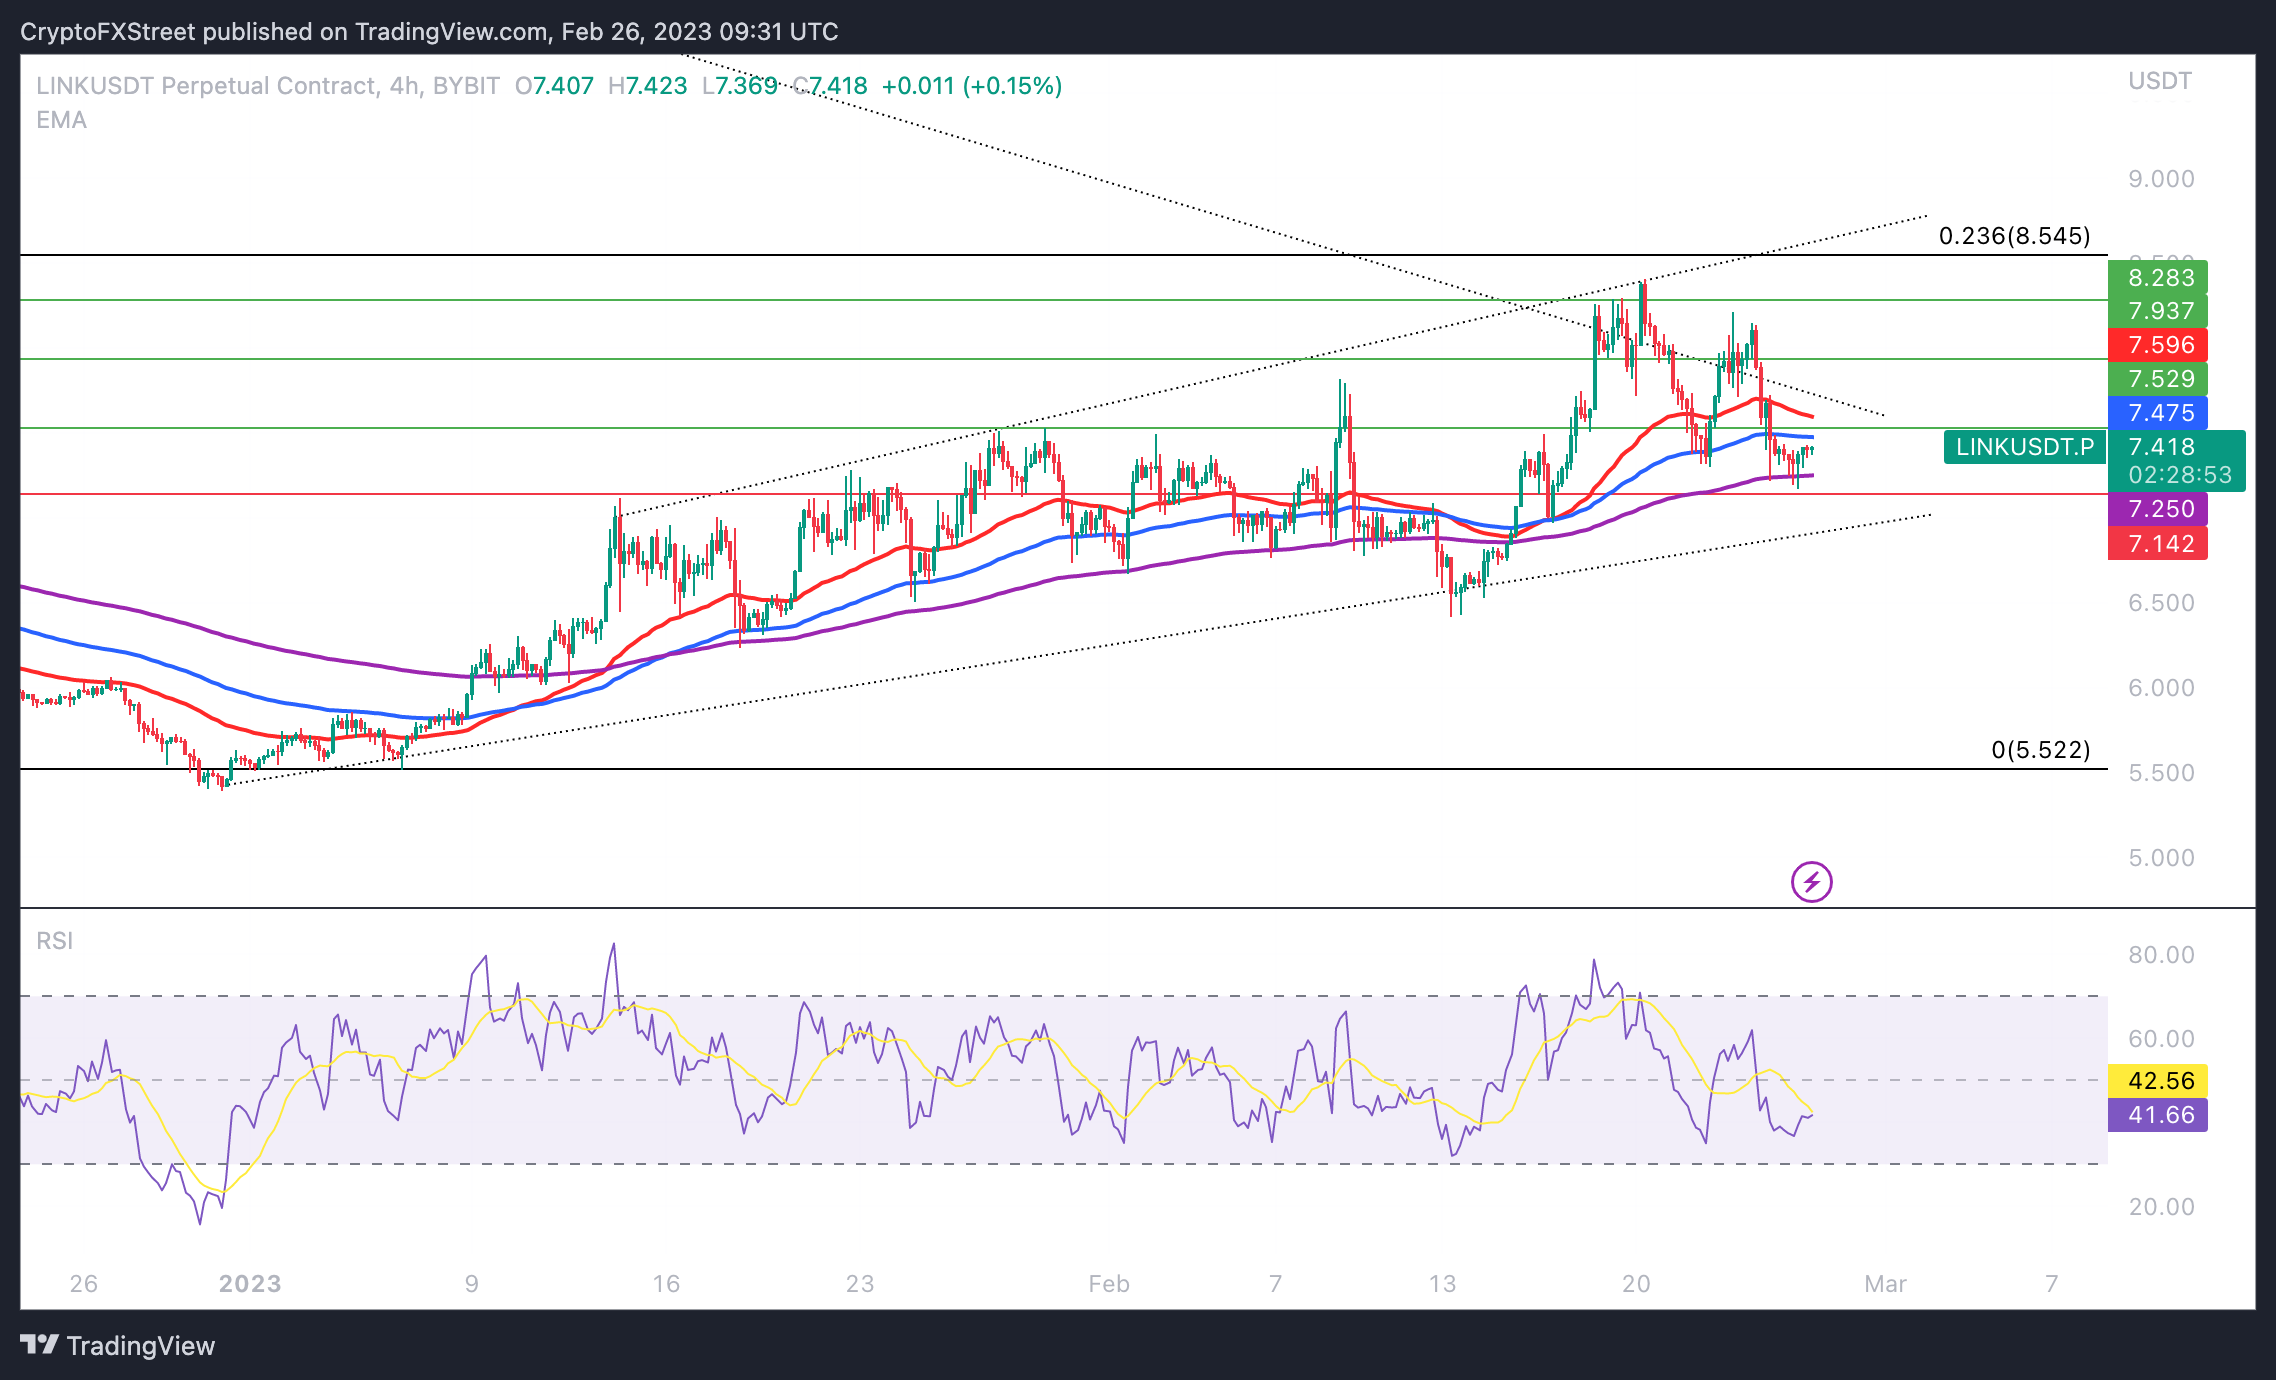This screenshot has height=1380, width=2276.
Task: Click the 20.00 RSI axis label
Action: click(2161, 1207)
